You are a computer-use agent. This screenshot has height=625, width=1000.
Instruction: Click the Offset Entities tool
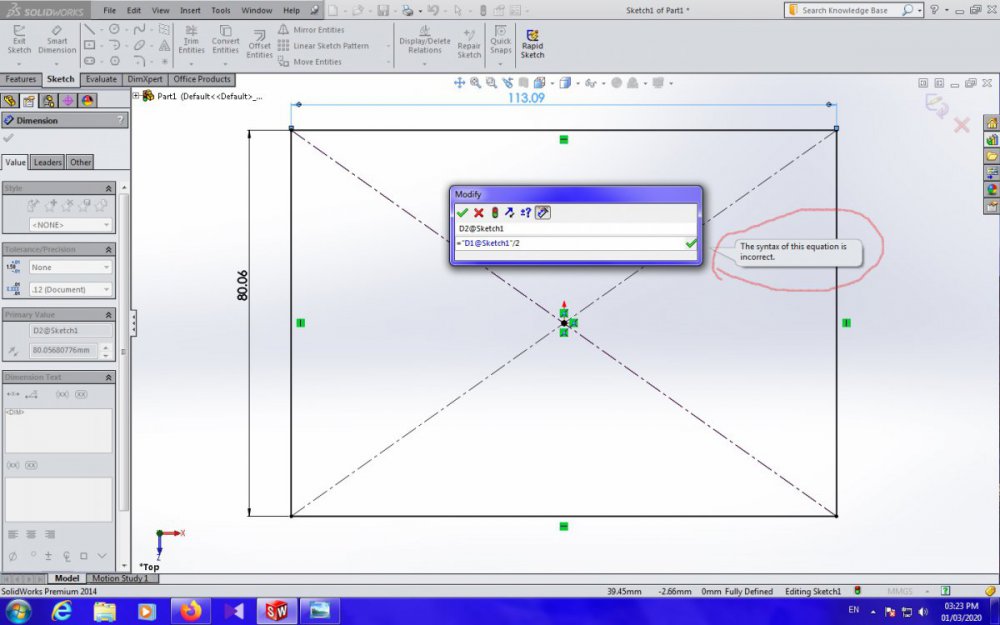pos(260,44)
